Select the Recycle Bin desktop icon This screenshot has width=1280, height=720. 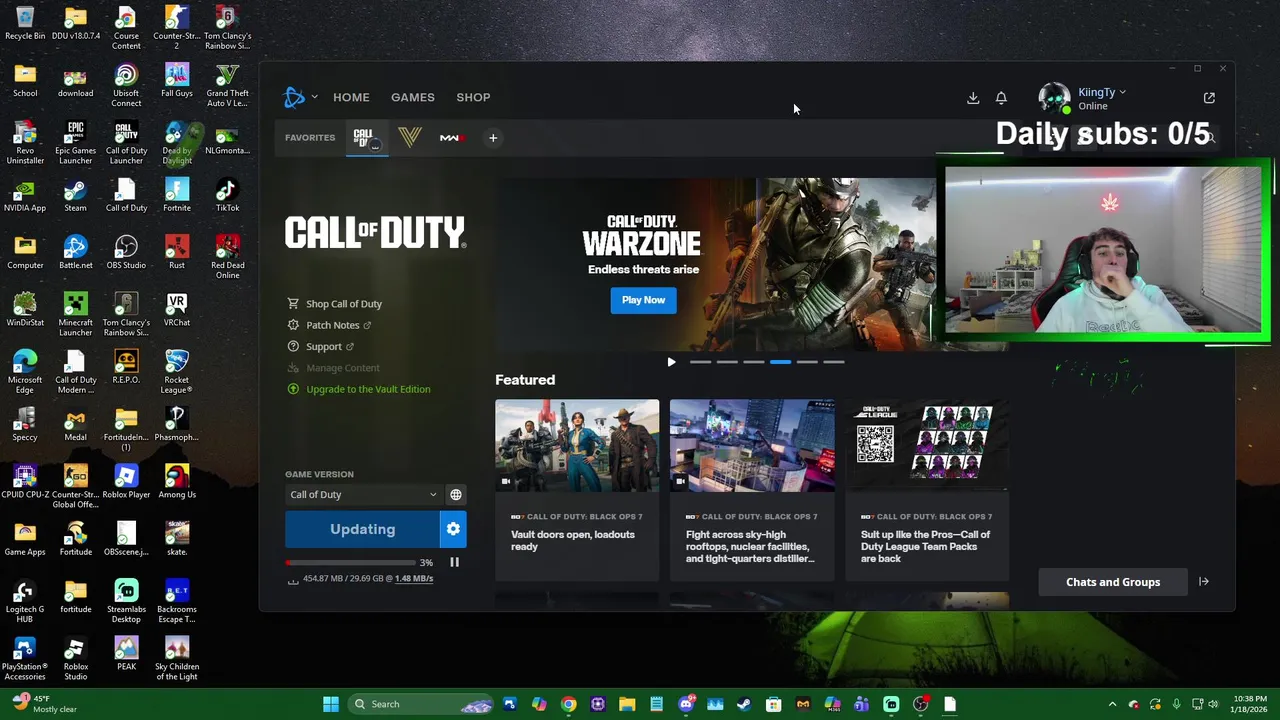point(25,24)
